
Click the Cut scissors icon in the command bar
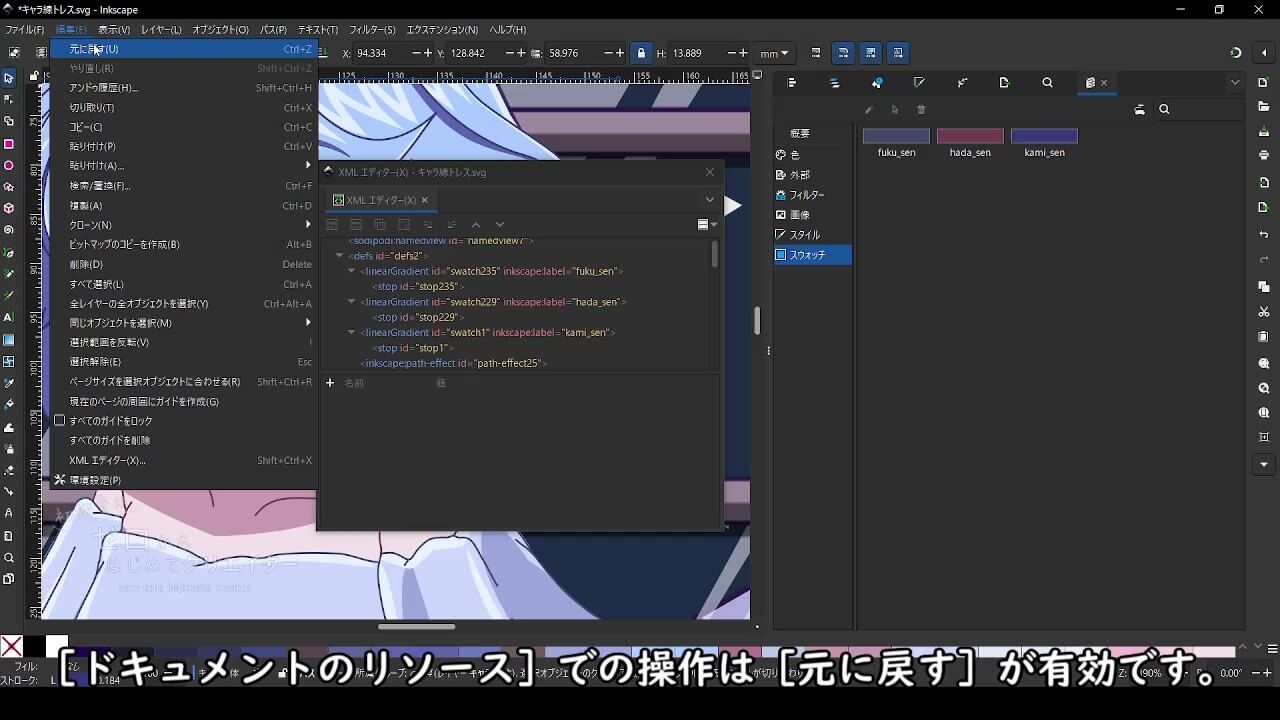pos(1264,312)
